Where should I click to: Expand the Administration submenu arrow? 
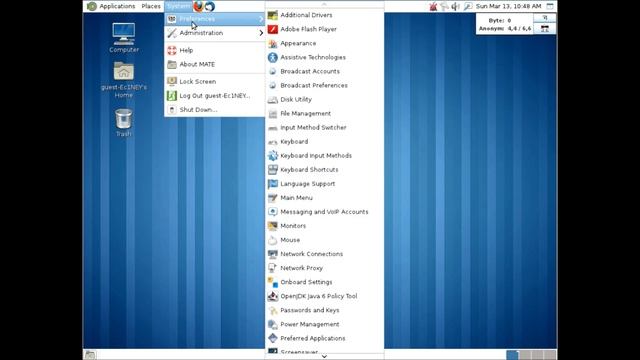click(261, 33)
